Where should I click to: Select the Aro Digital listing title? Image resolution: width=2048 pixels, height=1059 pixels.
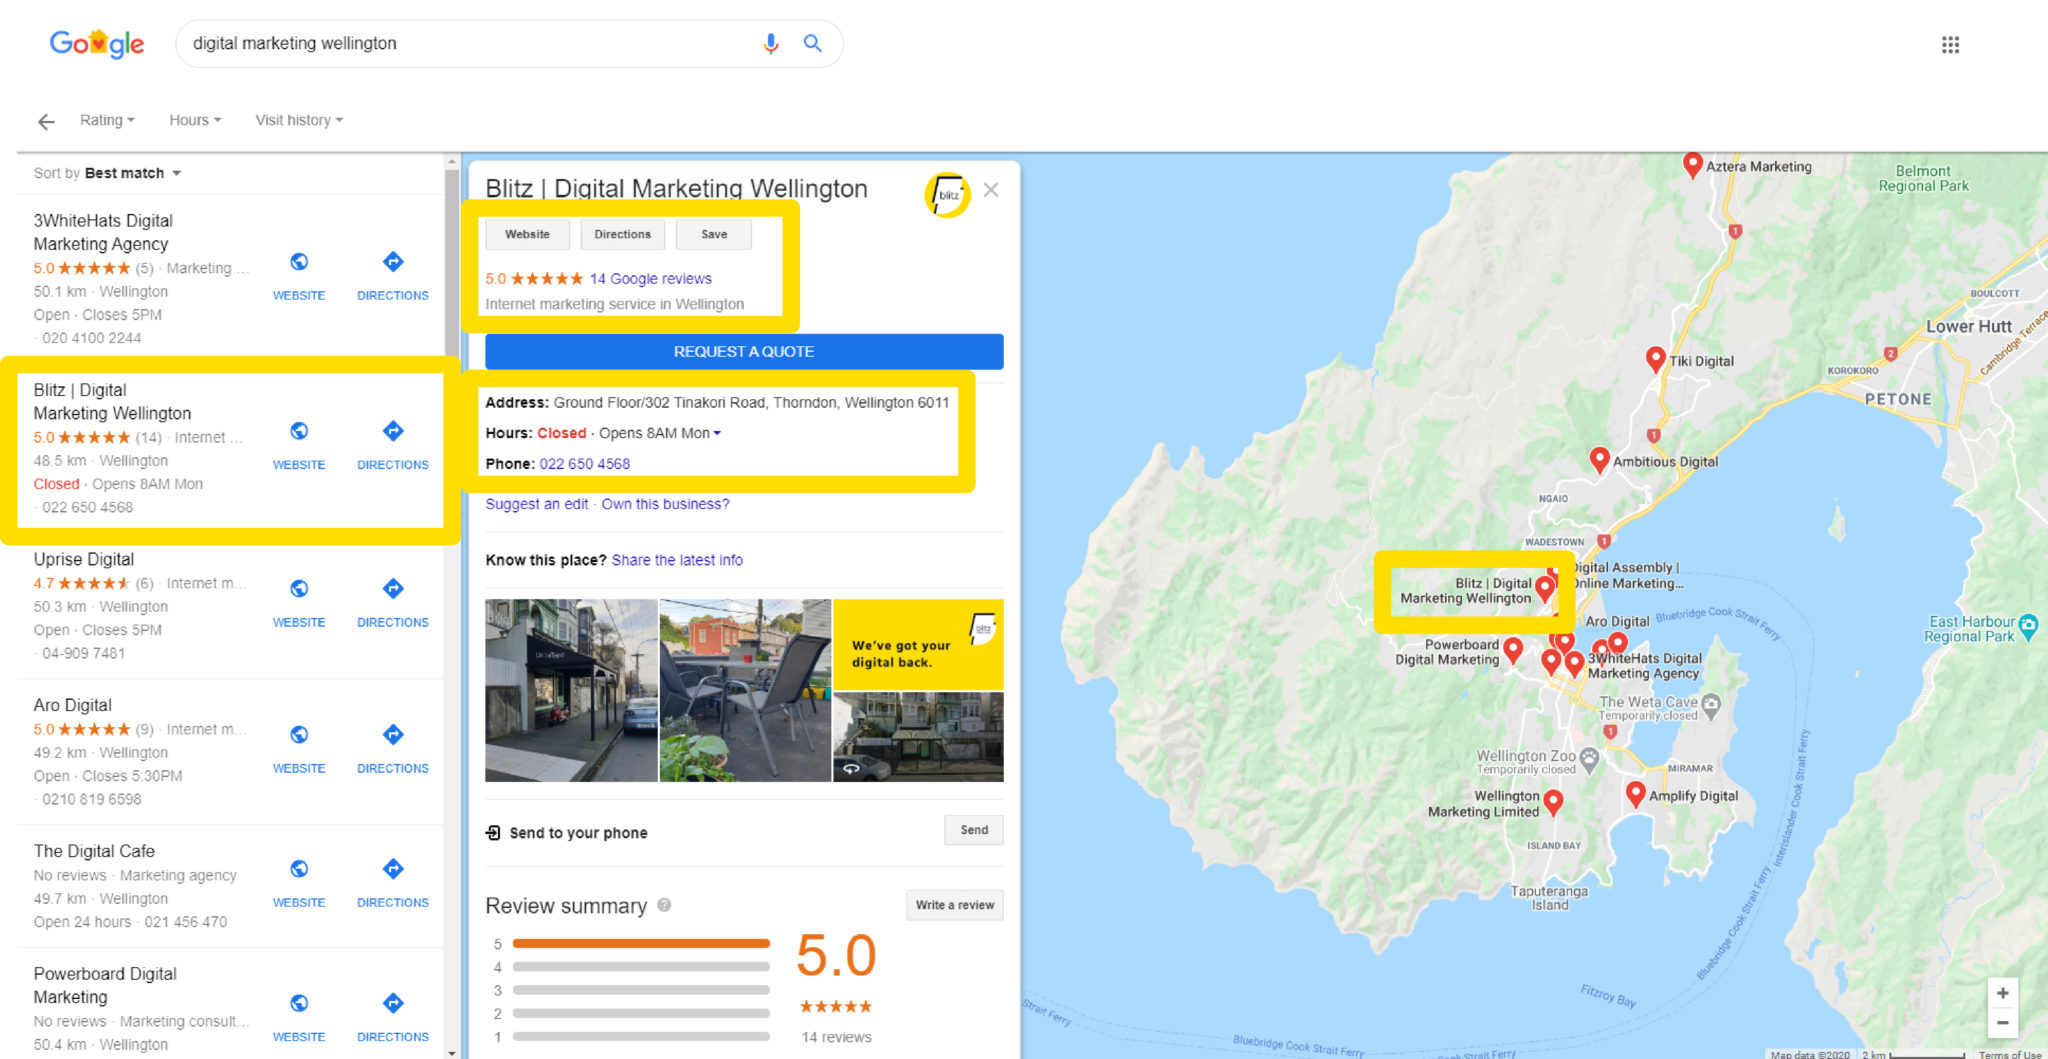pos(73,706)
